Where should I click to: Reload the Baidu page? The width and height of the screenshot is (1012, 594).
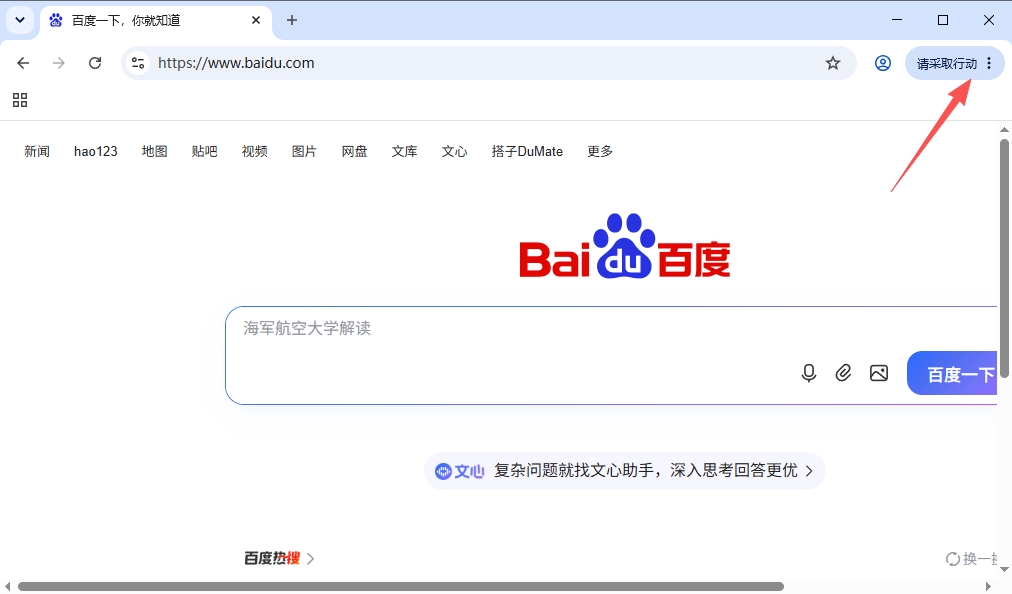coord(95,63)
